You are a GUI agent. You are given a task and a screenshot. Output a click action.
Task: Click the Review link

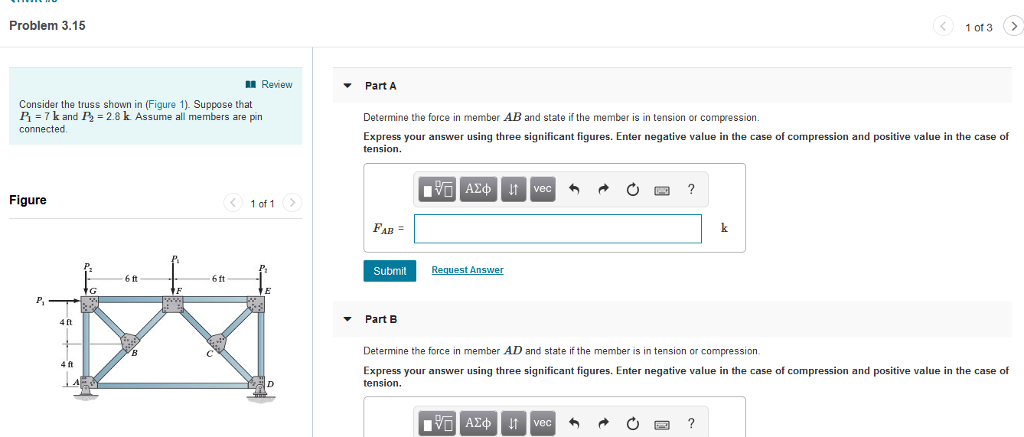[x=270, y=84]
